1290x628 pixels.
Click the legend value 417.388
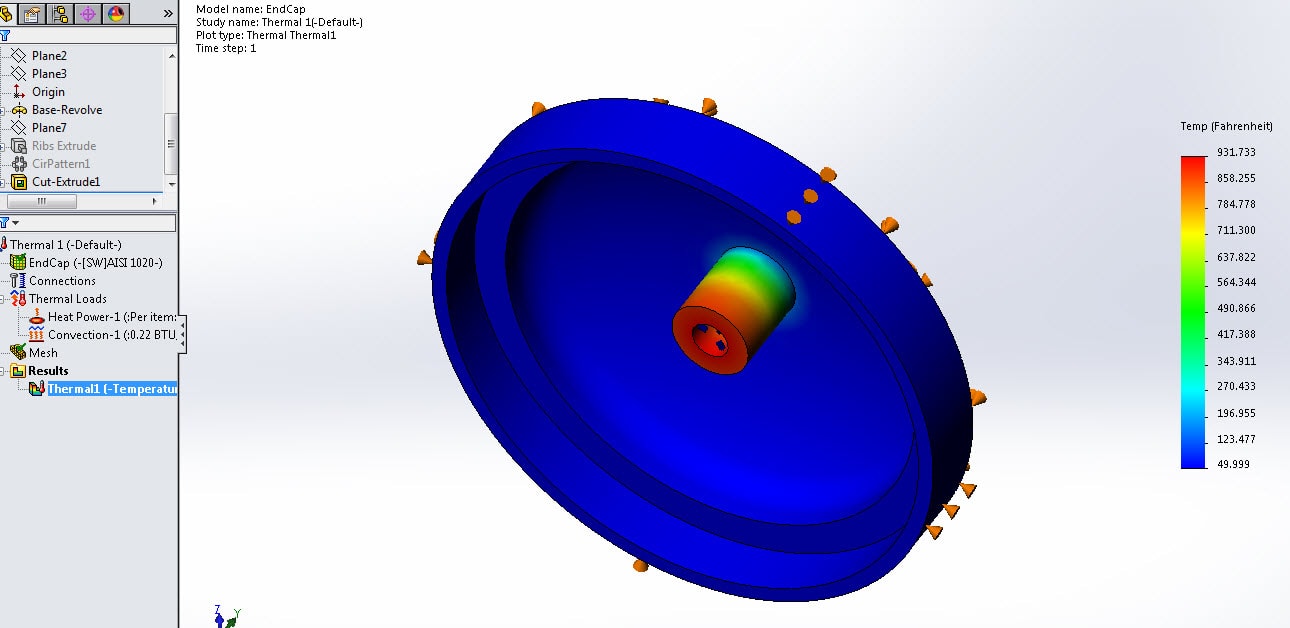tap(1236, 334)
